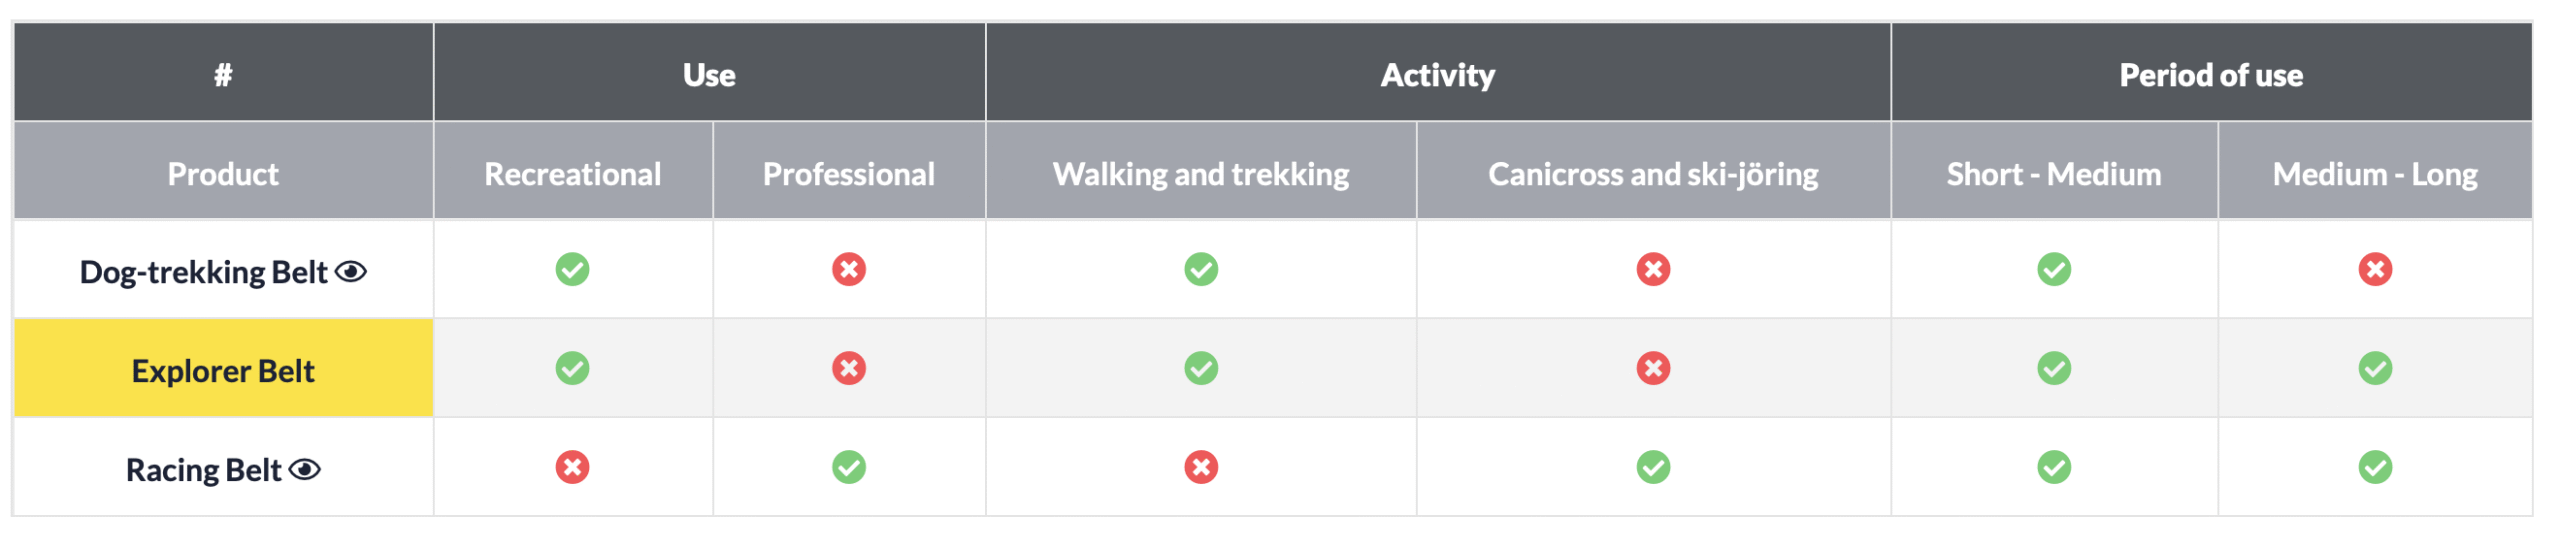Click the eye icon beside Dog-trekking Belt
Viewport: 2560px width, 549px height.
click(x=351, y=271)
